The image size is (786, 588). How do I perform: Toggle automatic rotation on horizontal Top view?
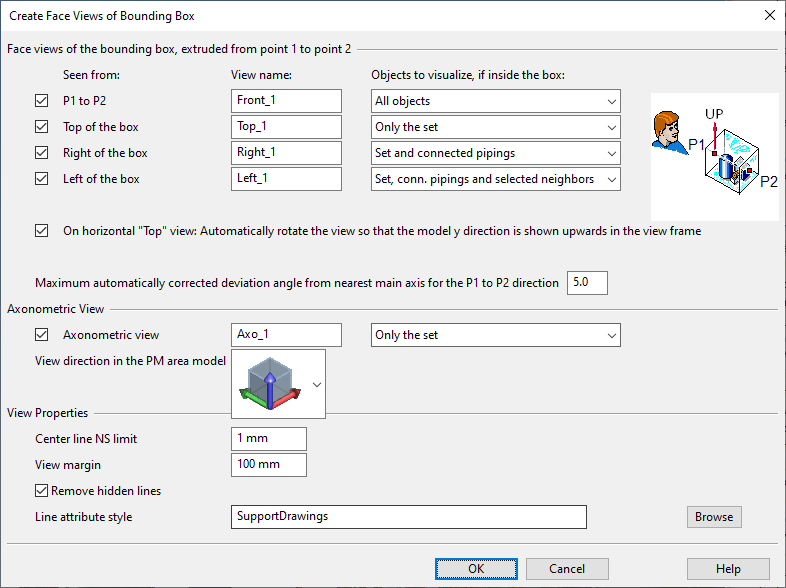coord(41,231)
